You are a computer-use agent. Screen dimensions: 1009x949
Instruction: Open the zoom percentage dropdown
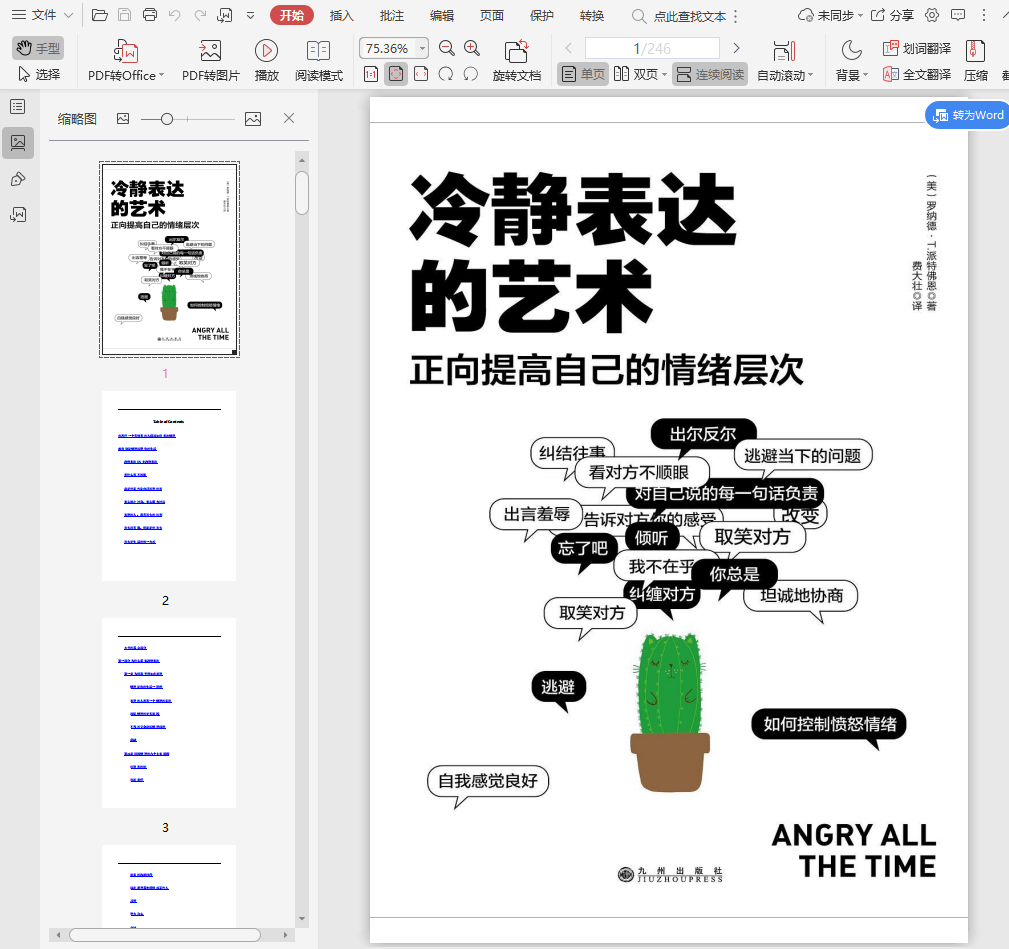422,48
